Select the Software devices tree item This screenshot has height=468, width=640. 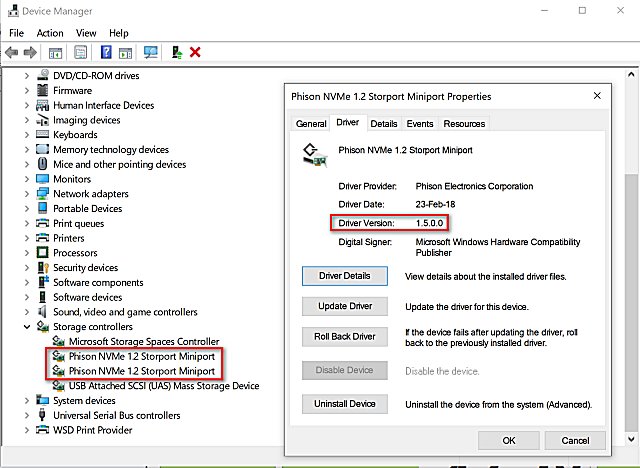point(88,297)
